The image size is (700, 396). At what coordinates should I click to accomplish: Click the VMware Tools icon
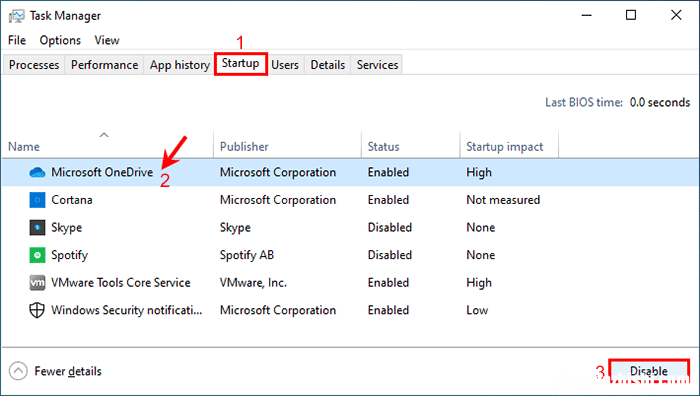click(x=37, y=283)
